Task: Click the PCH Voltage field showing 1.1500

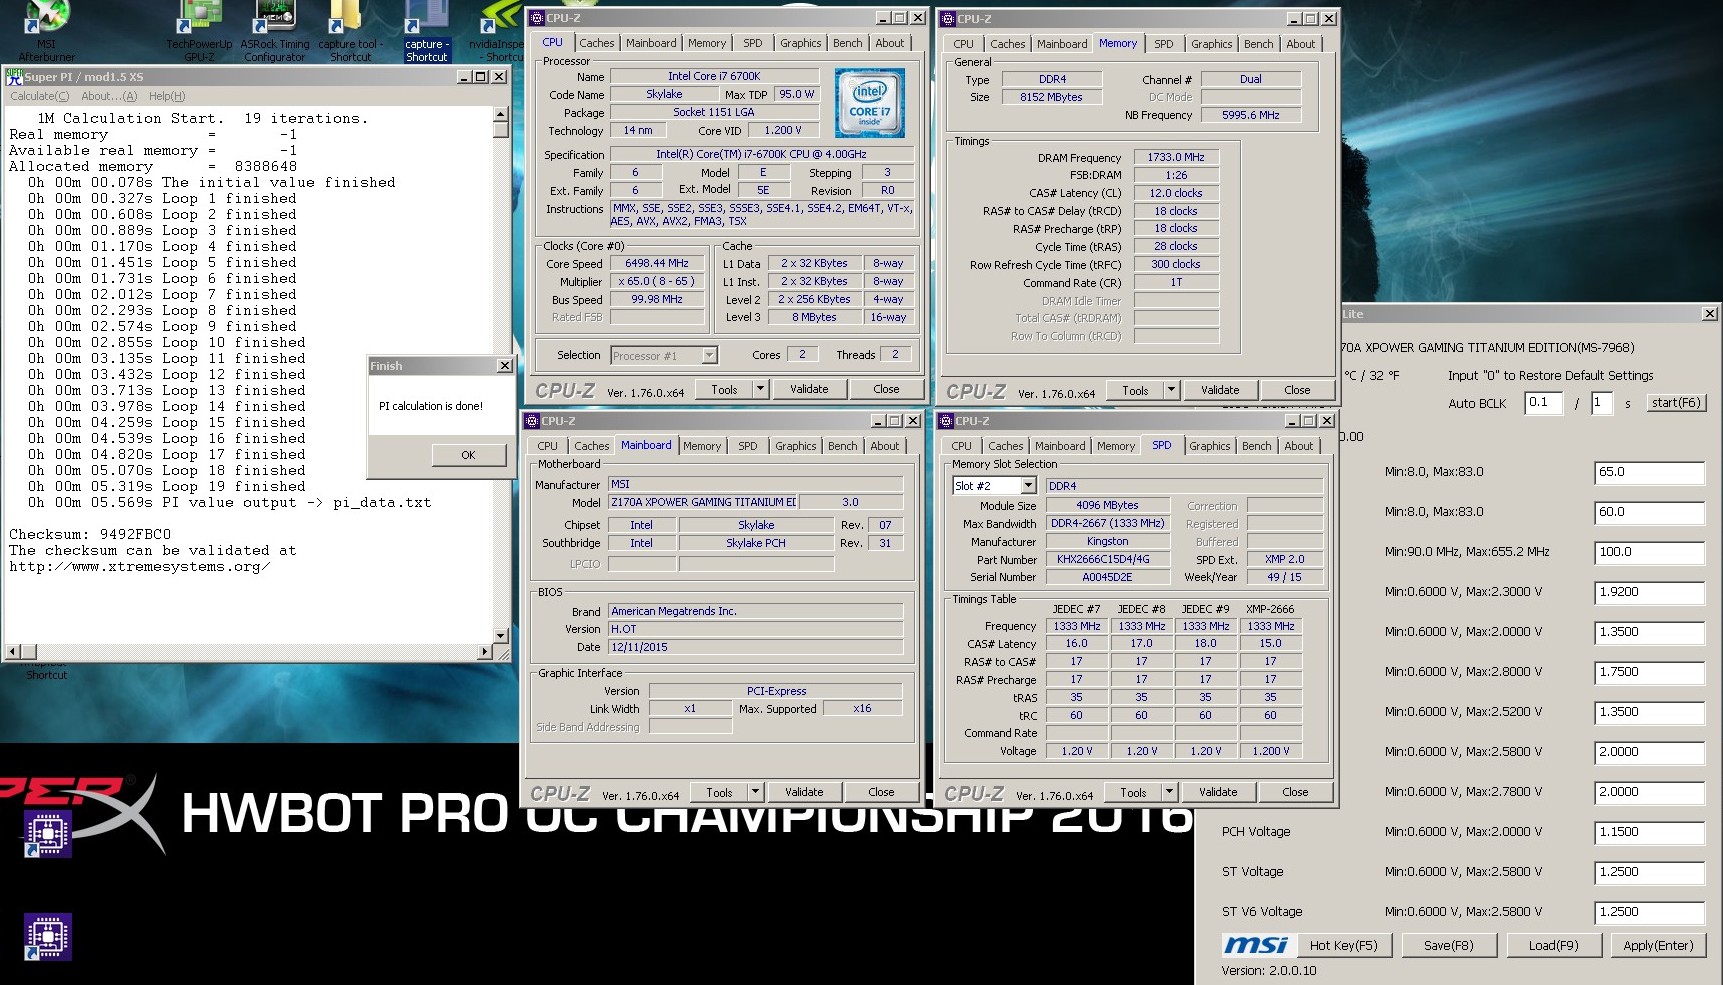Action: point(1649,832)
